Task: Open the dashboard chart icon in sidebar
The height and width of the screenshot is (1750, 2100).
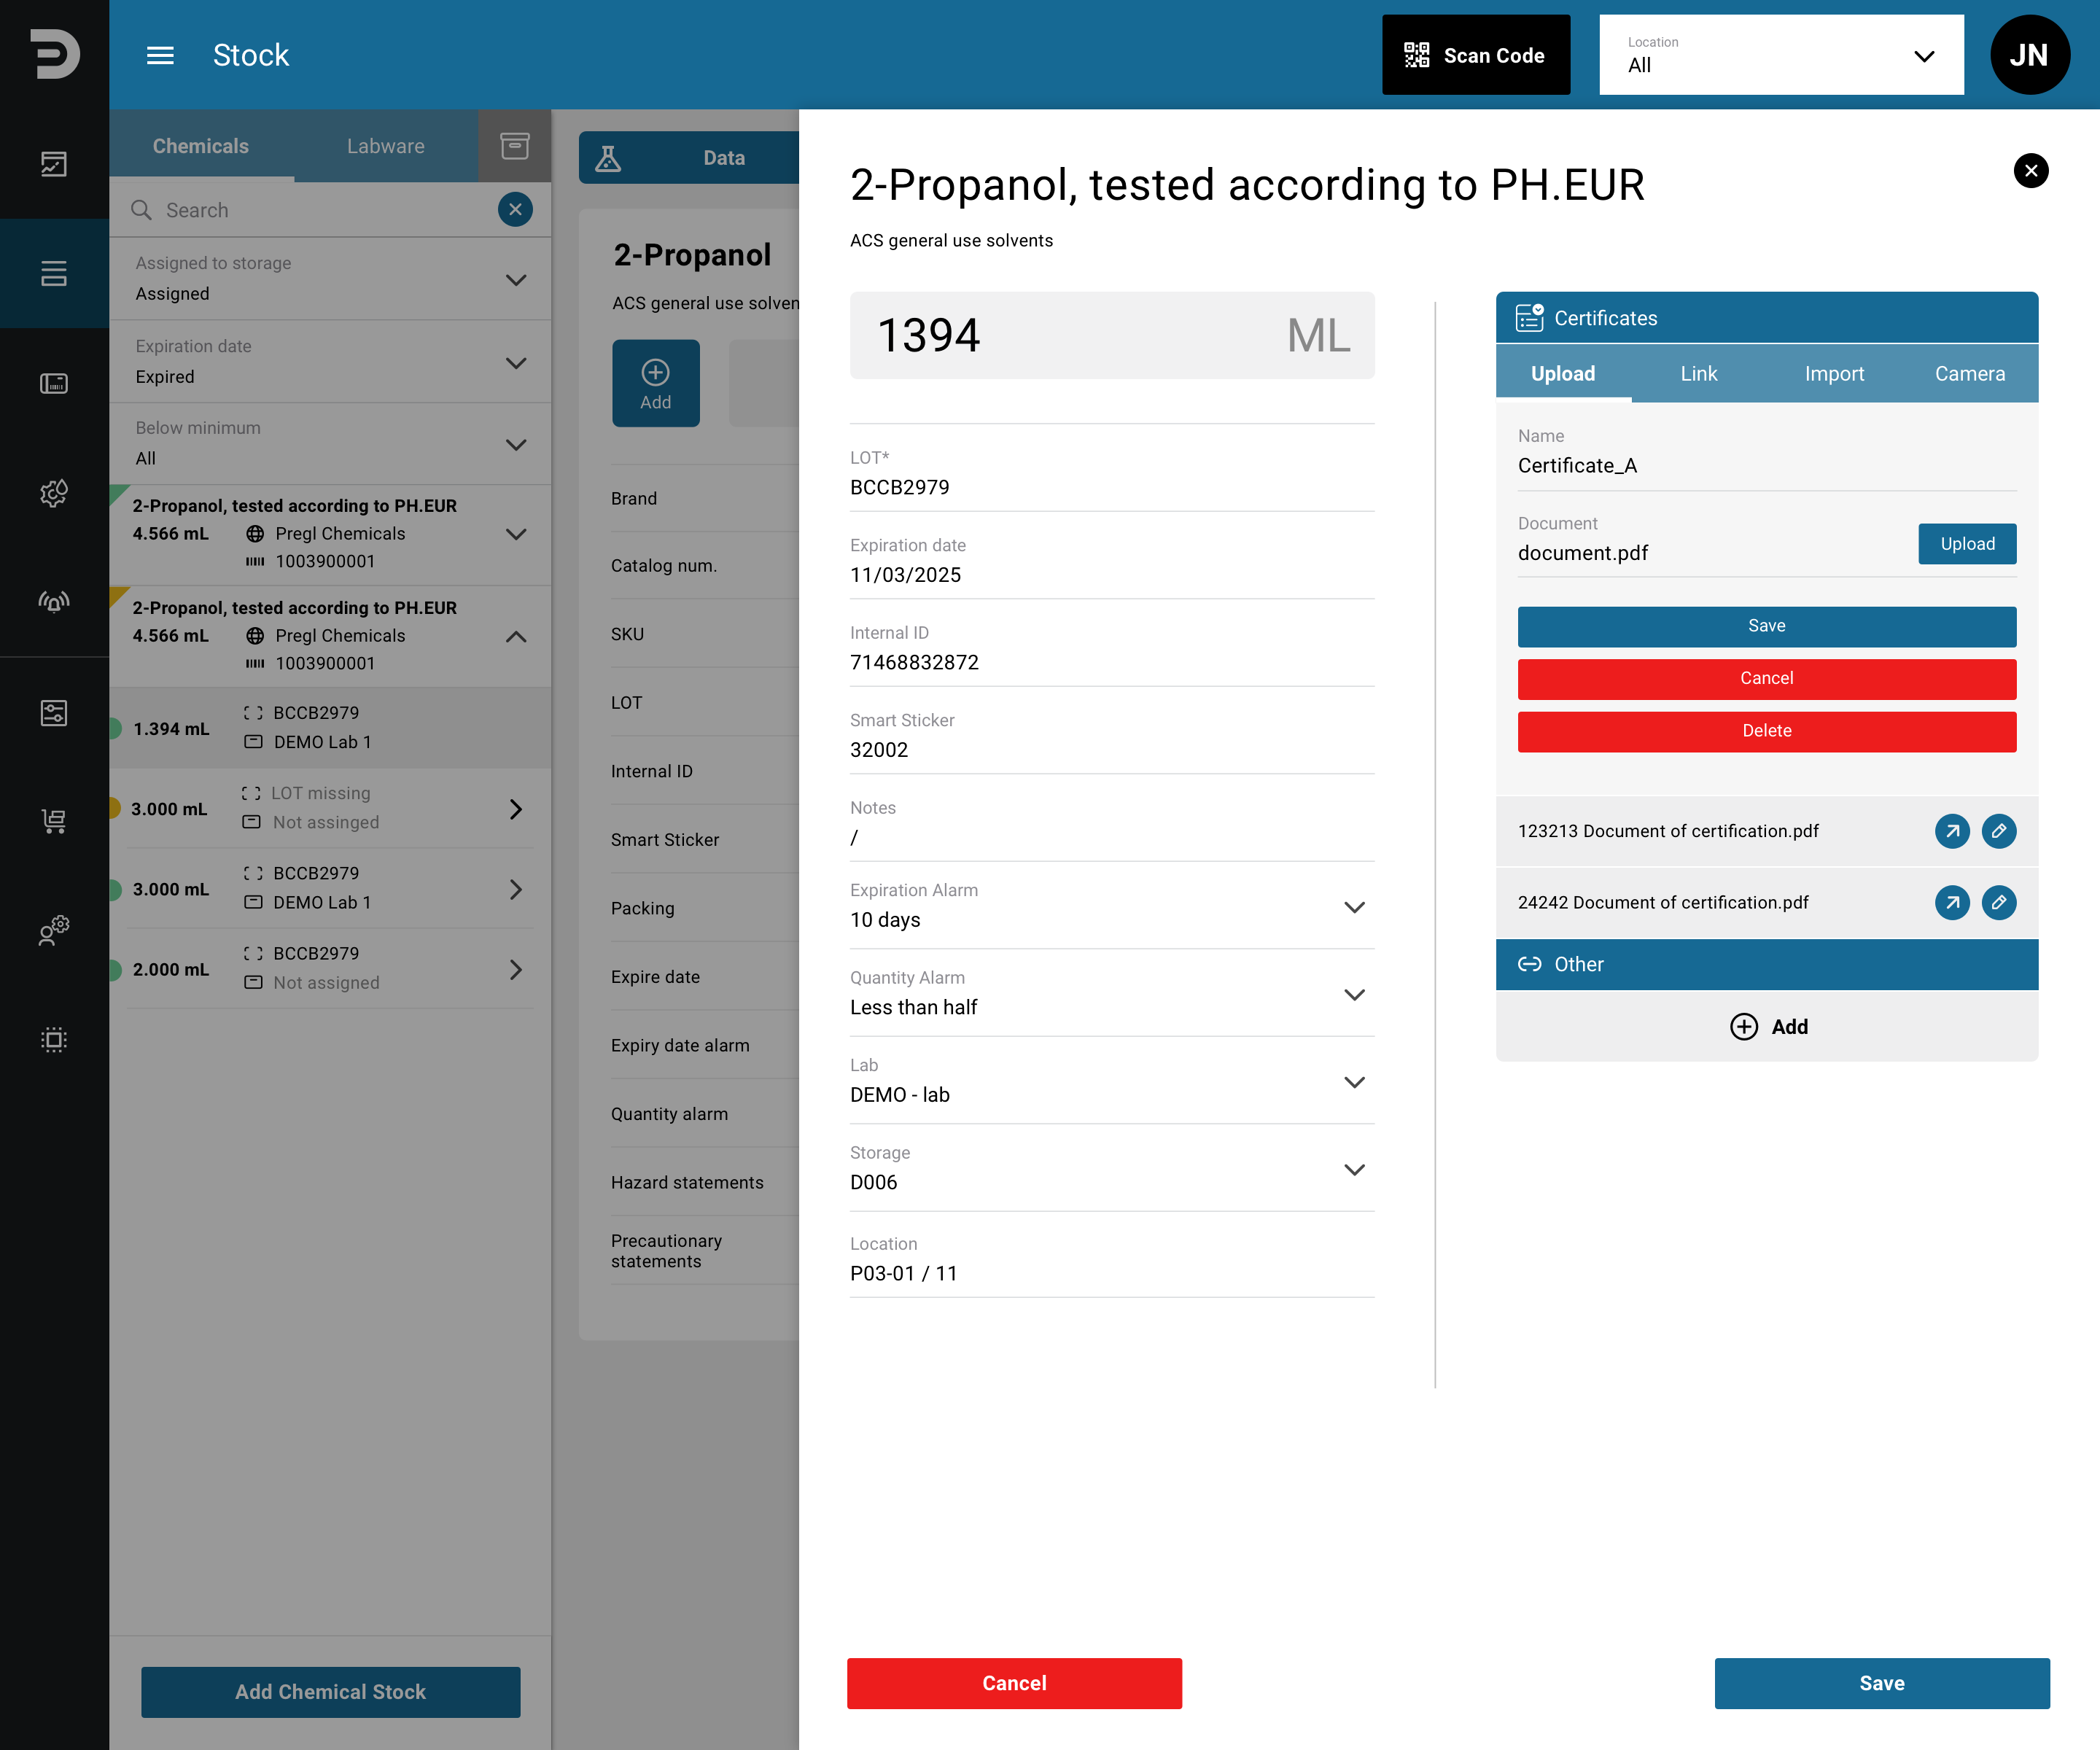Action: pos(54,164)
